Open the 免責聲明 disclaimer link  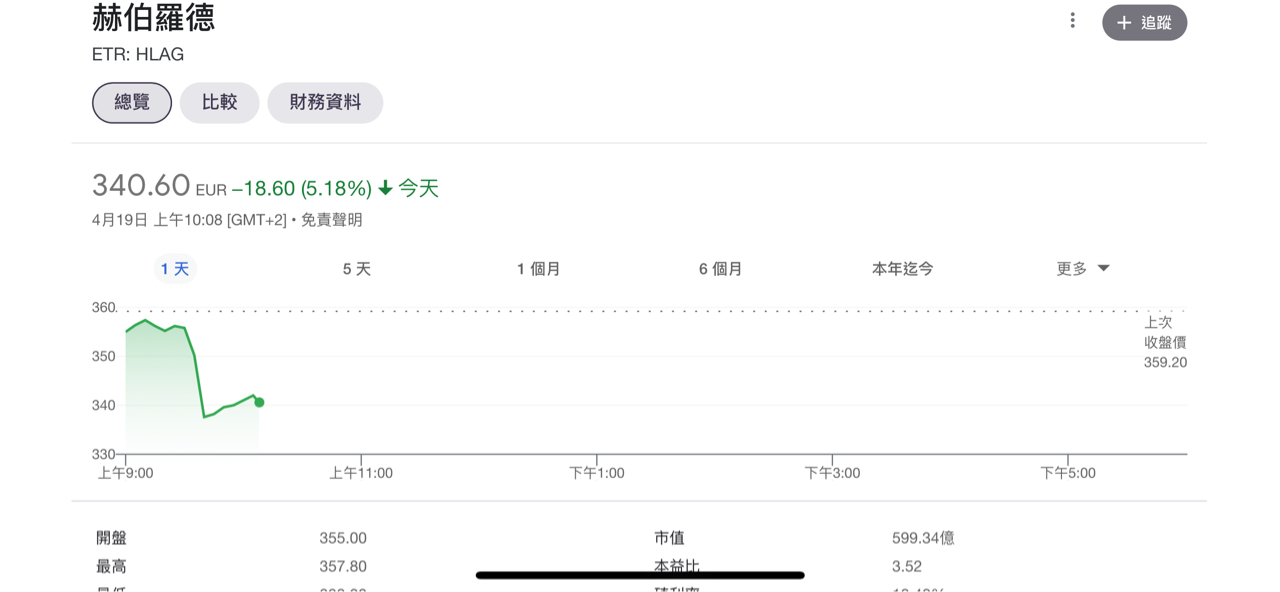(330, 219)
